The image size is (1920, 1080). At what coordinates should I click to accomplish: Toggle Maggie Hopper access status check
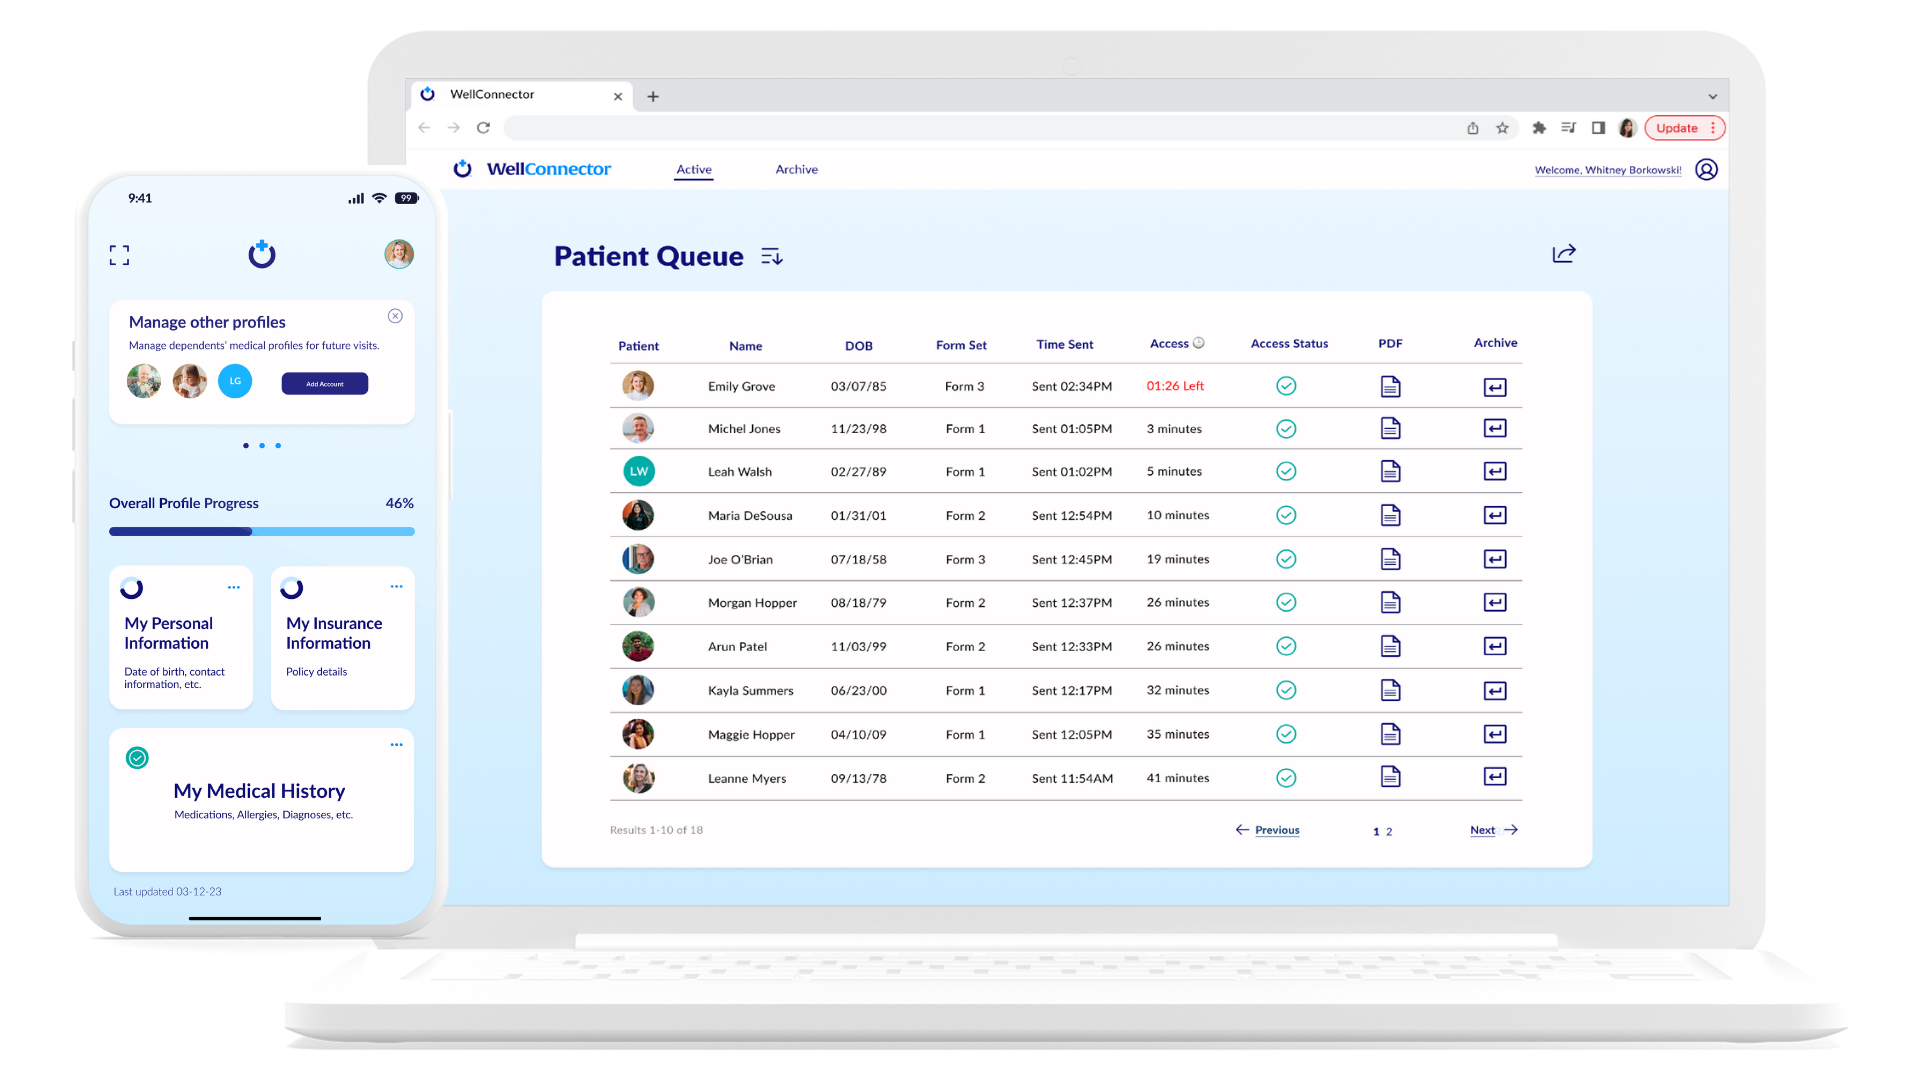pos(1286,735)
